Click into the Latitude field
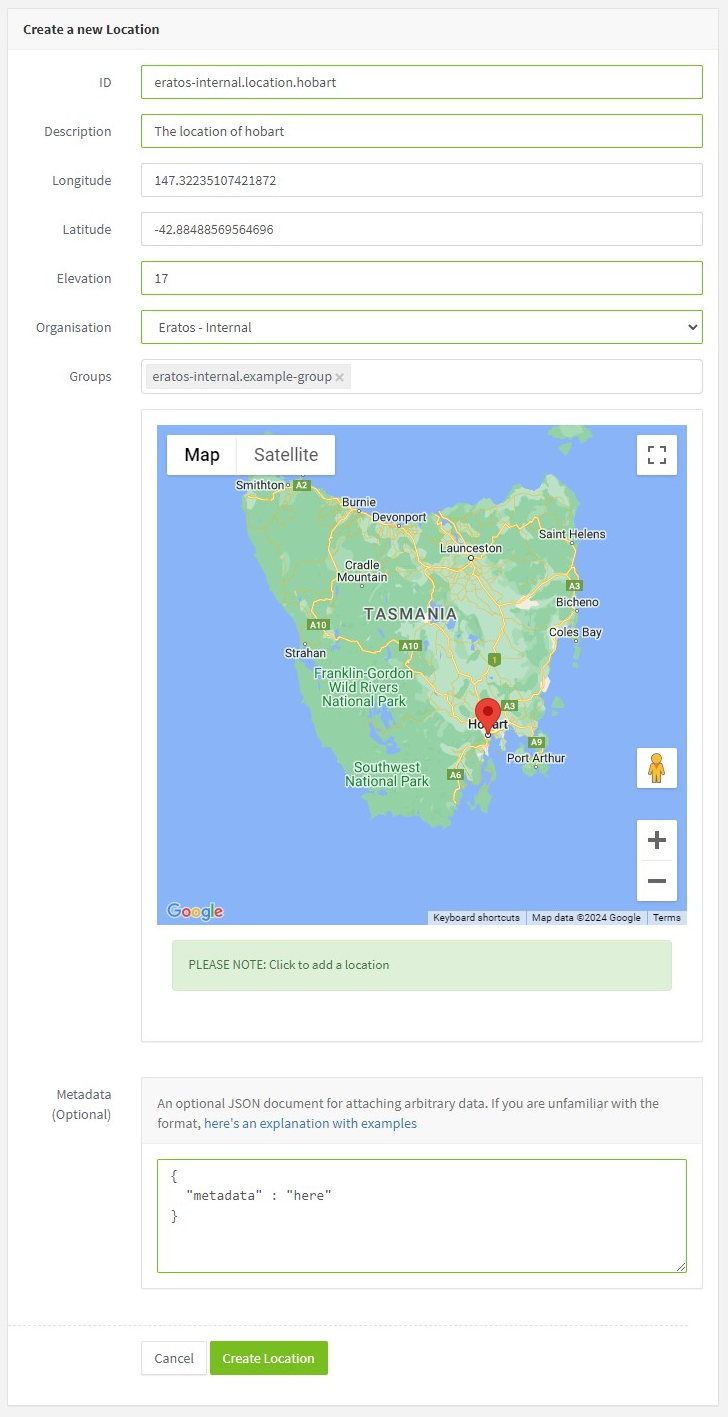 click(x=422, y=229)
